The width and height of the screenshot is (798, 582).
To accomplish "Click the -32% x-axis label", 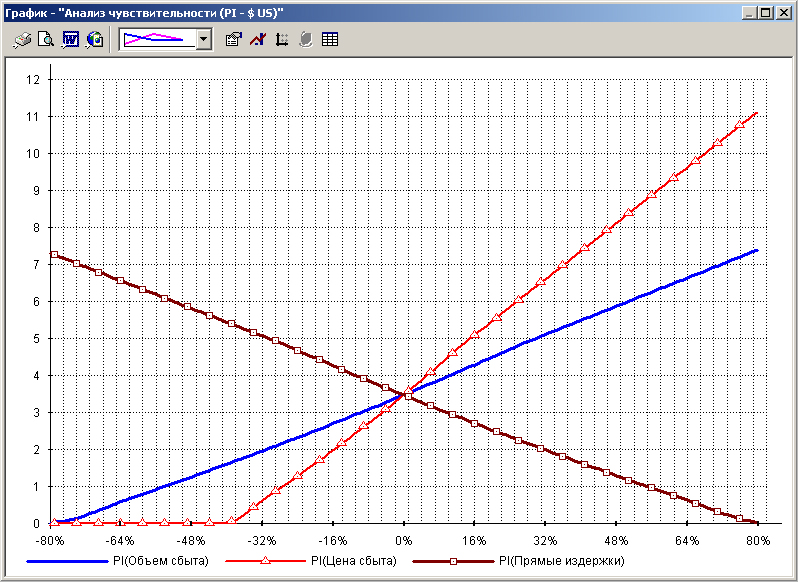I will pyautogui.click(x=262, y=540).
